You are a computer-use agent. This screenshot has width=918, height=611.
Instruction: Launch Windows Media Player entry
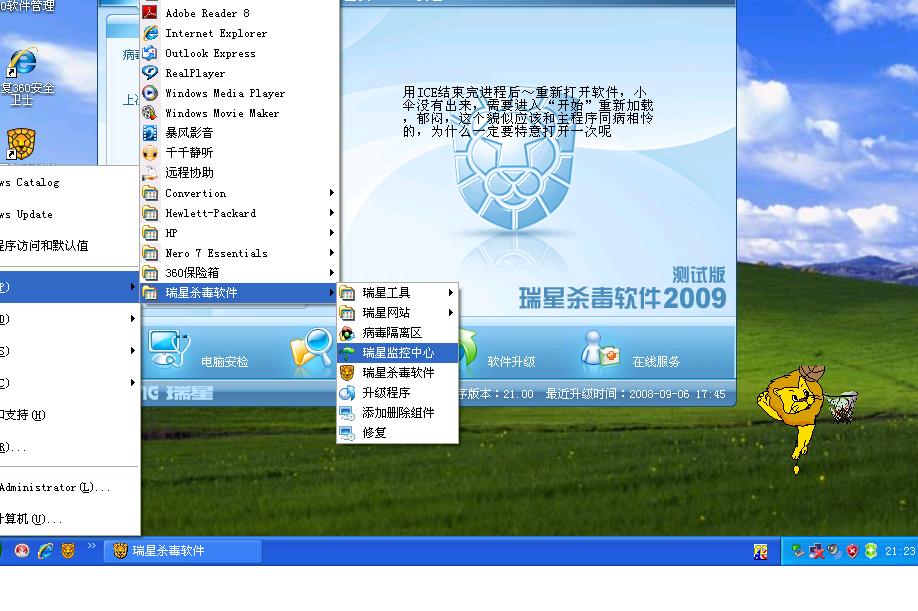tap(239, 93)
